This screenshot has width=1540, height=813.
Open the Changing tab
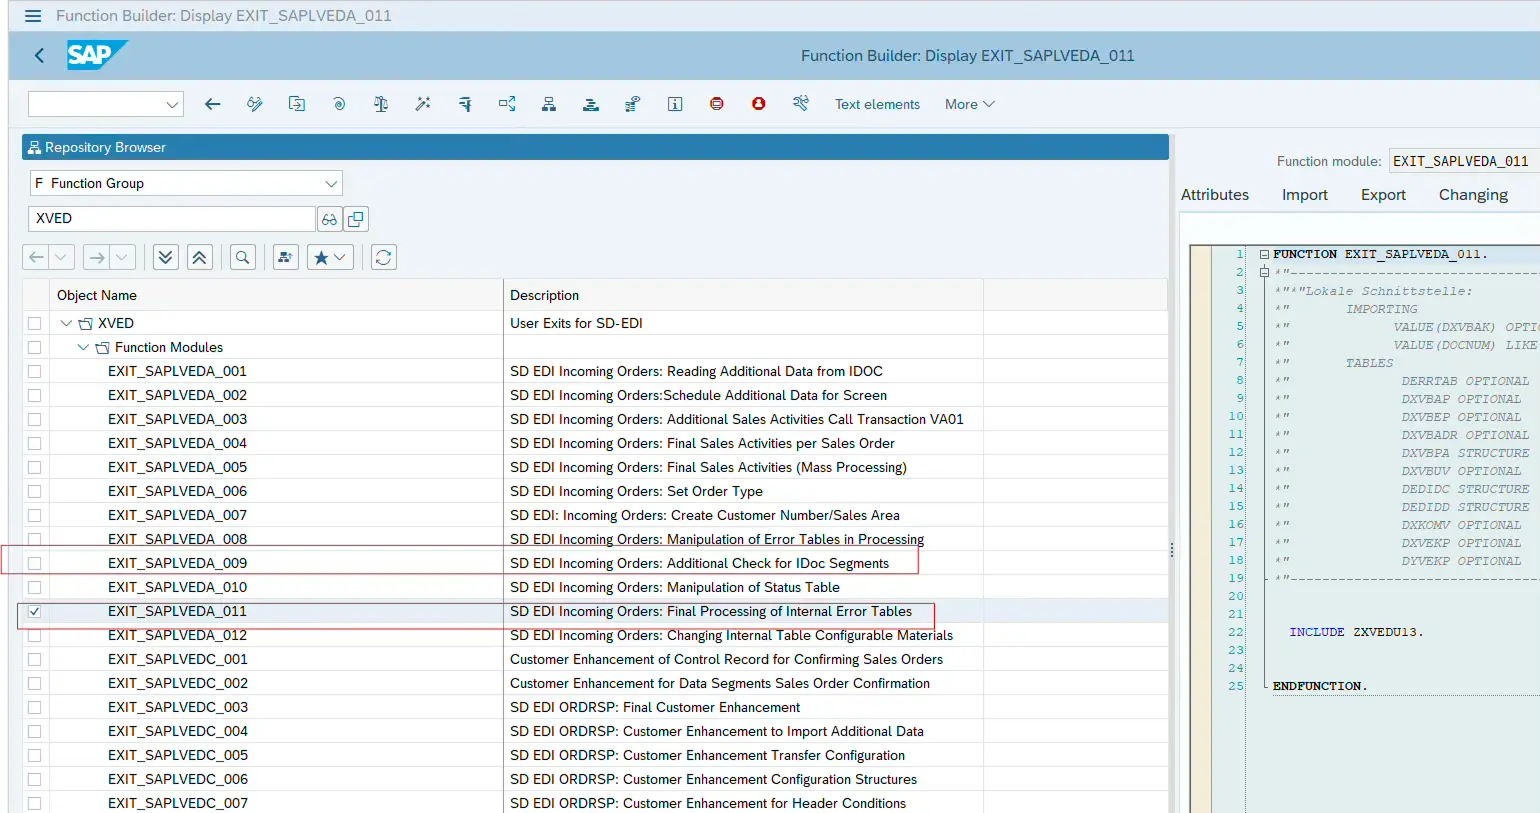1472,195
